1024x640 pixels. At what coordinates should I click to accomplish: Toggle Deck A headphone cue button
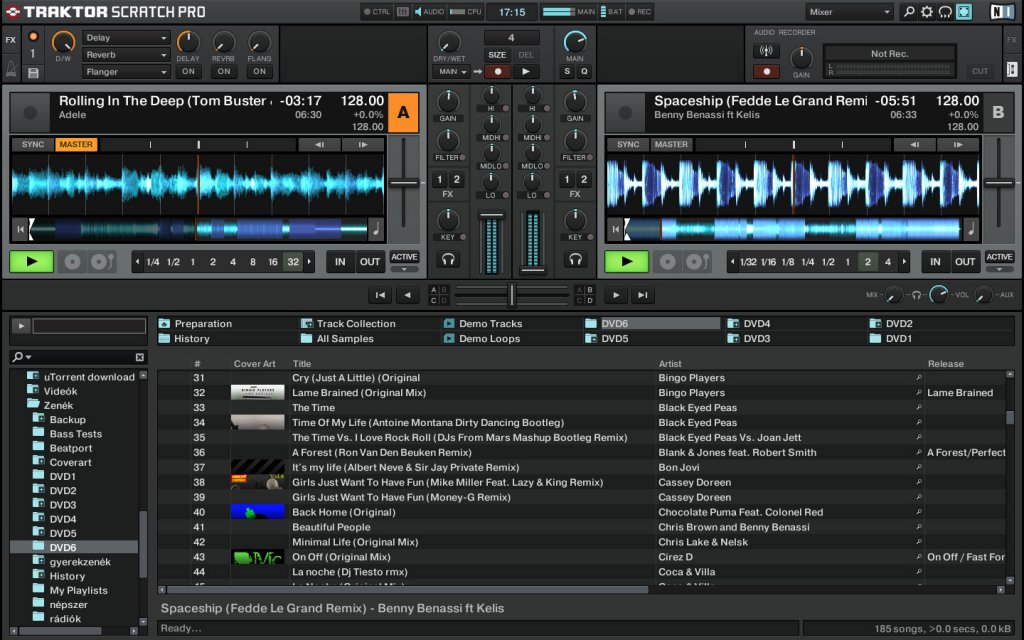coord(448,260)
